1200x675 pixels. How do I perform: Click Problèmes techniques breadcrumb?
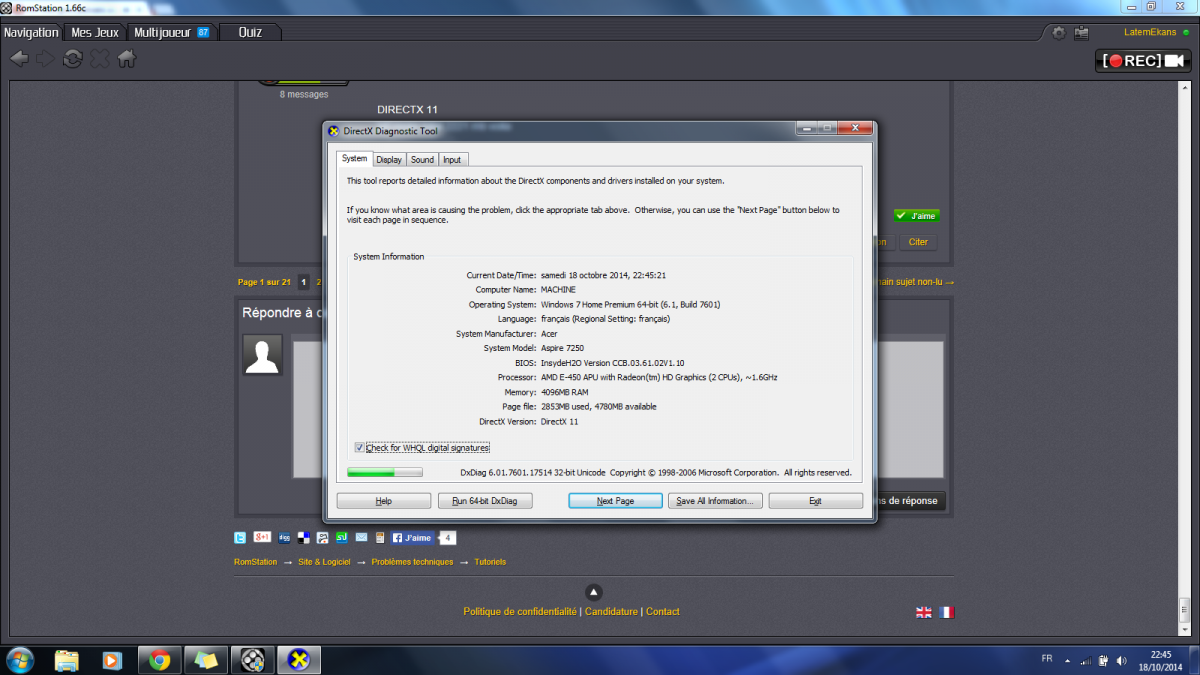(x=412, y=562)
